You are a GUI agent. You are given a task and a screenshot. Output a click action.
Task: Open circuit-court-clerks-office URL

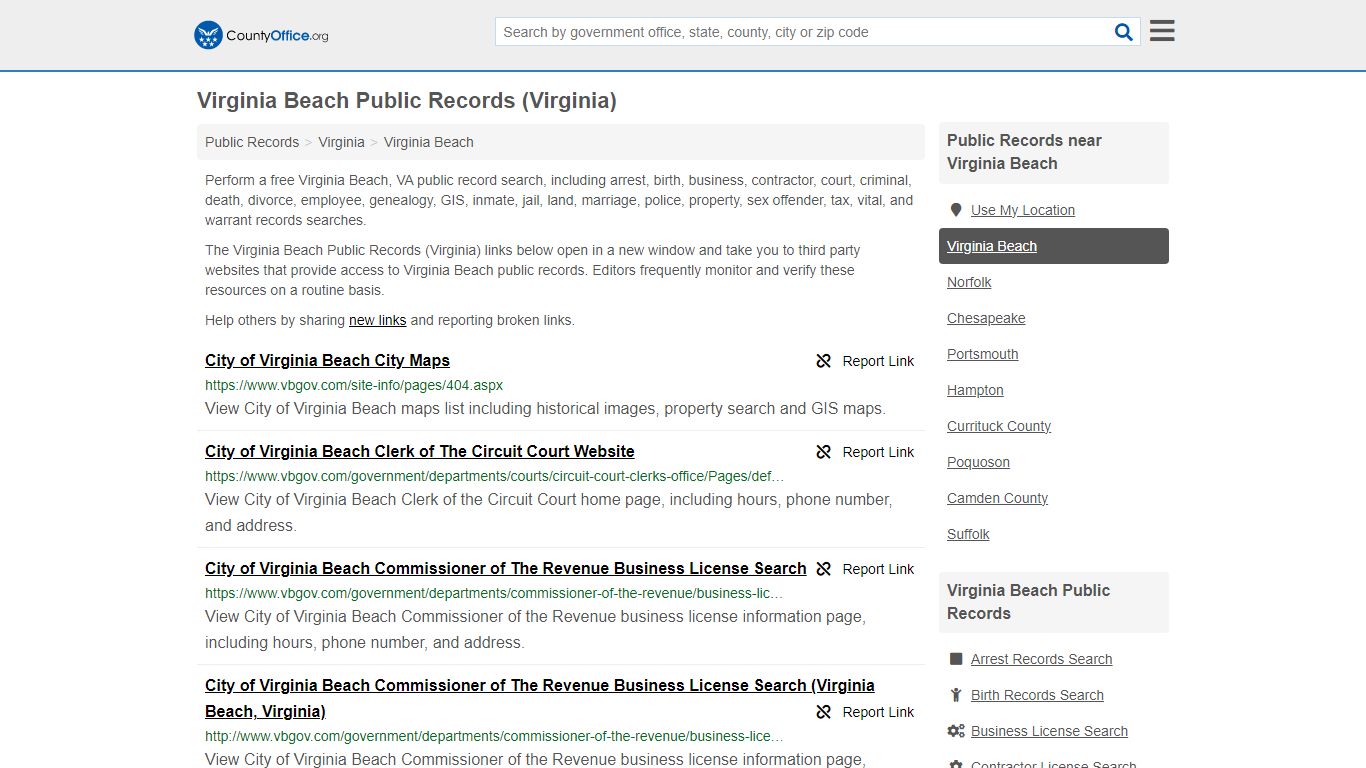tap(495, 476)
